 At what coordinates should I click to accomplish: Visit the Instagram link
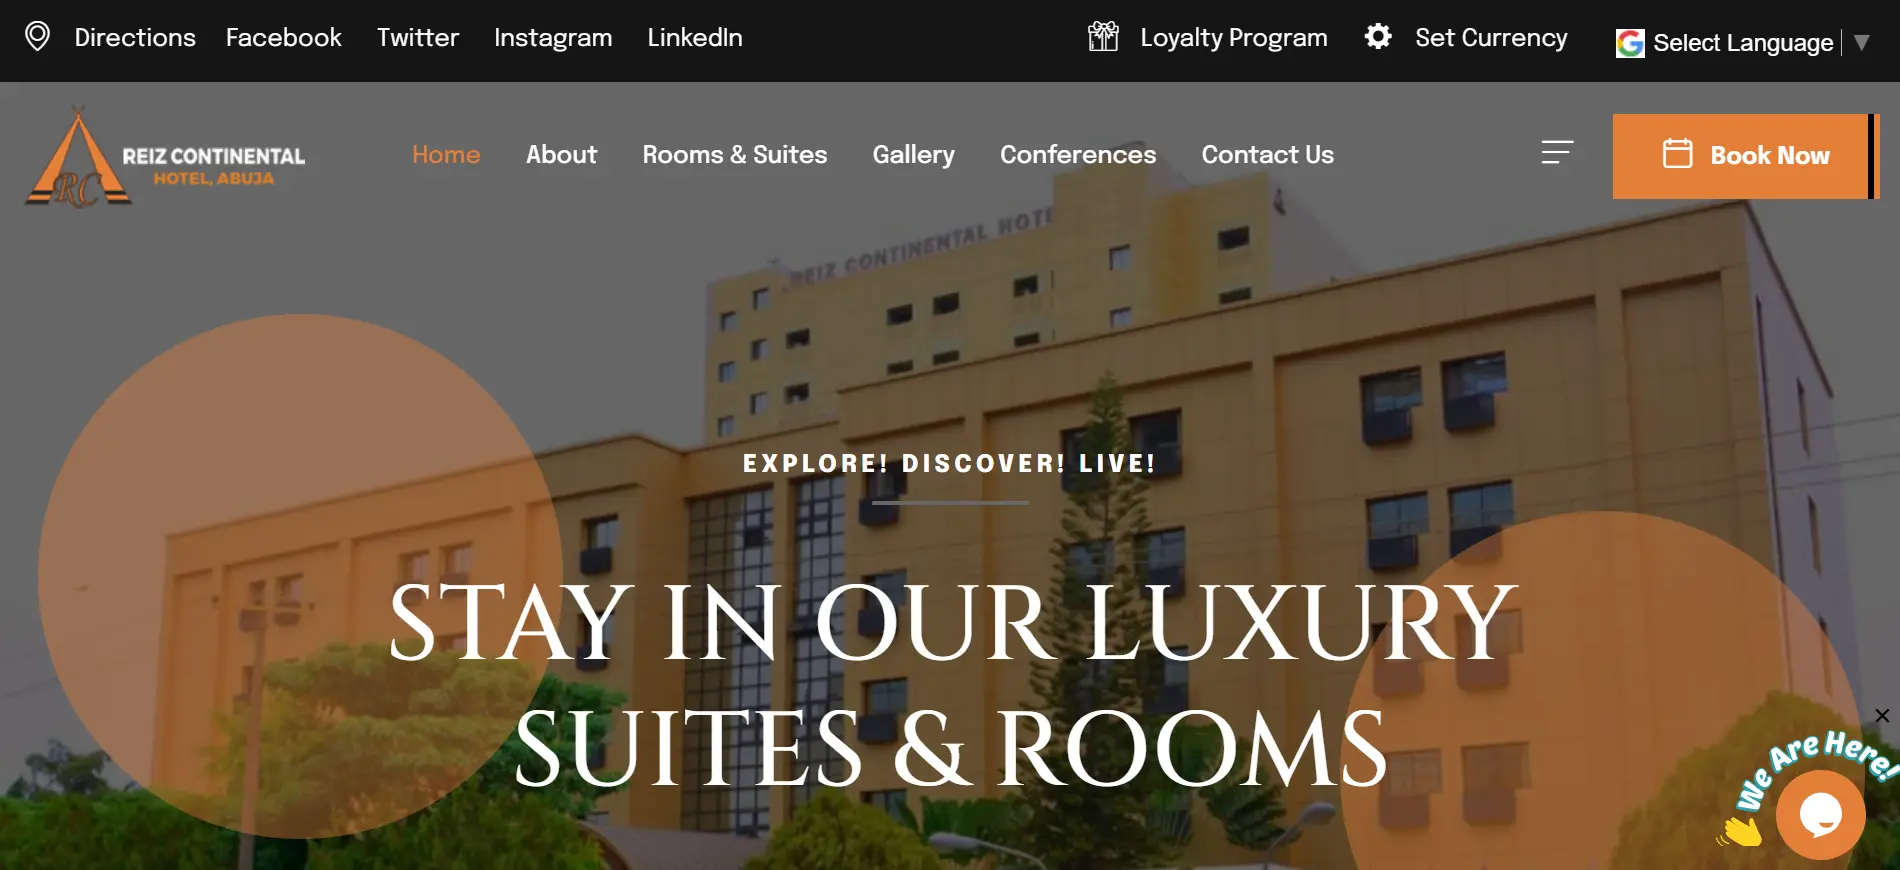point(553,38)
